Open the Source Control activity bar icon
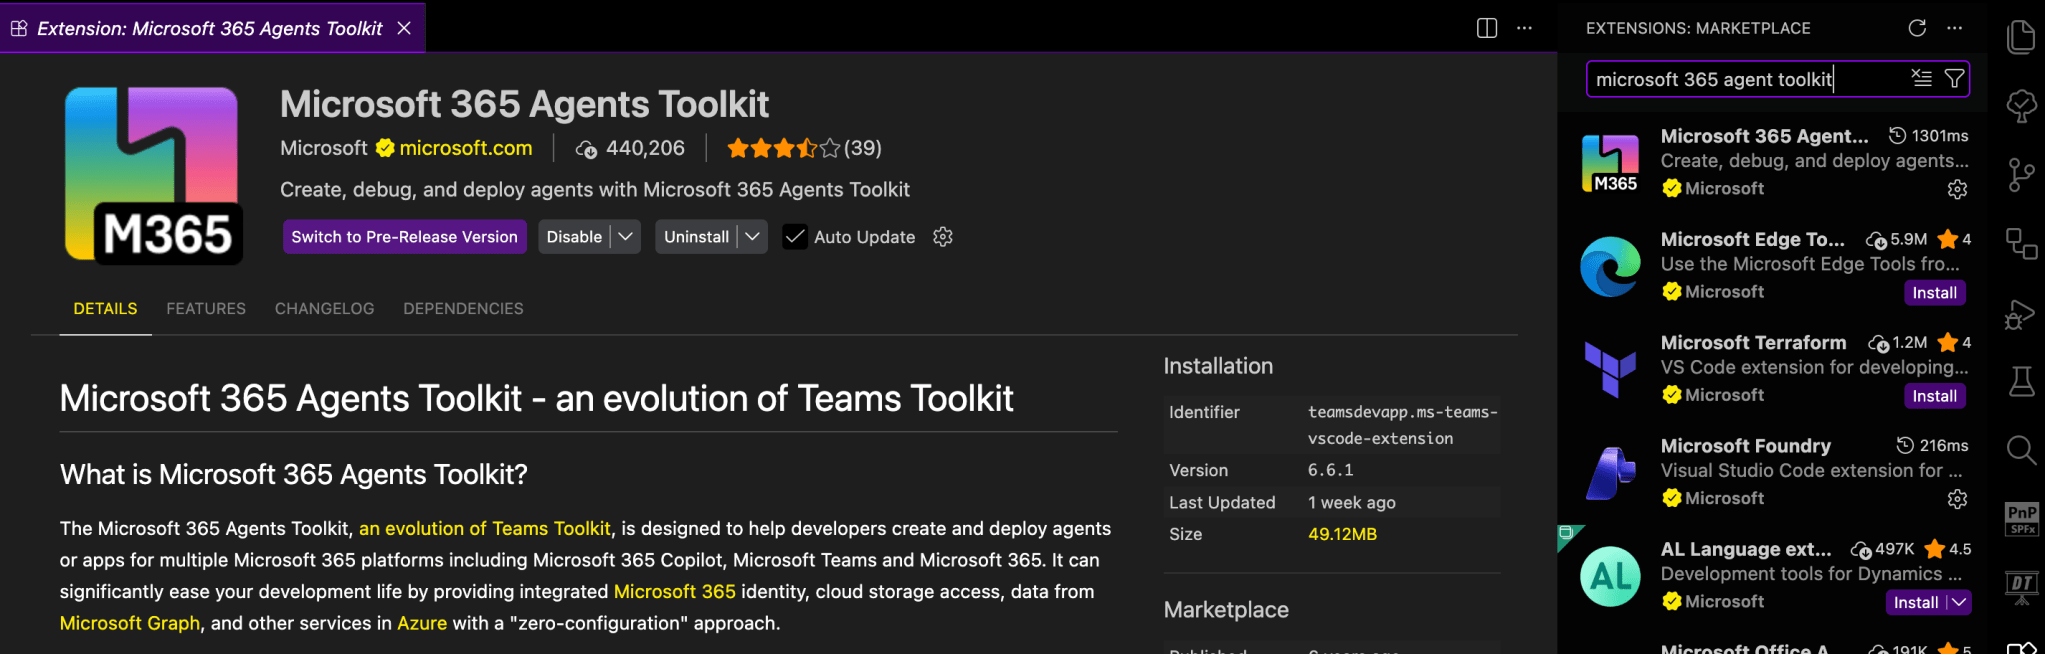 click(x=2021, y=175)
